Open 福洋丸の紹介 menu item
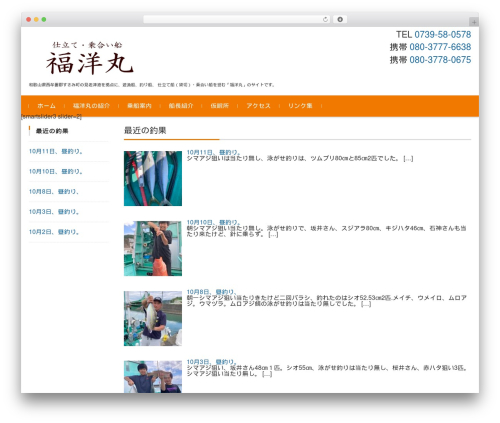 91,106
